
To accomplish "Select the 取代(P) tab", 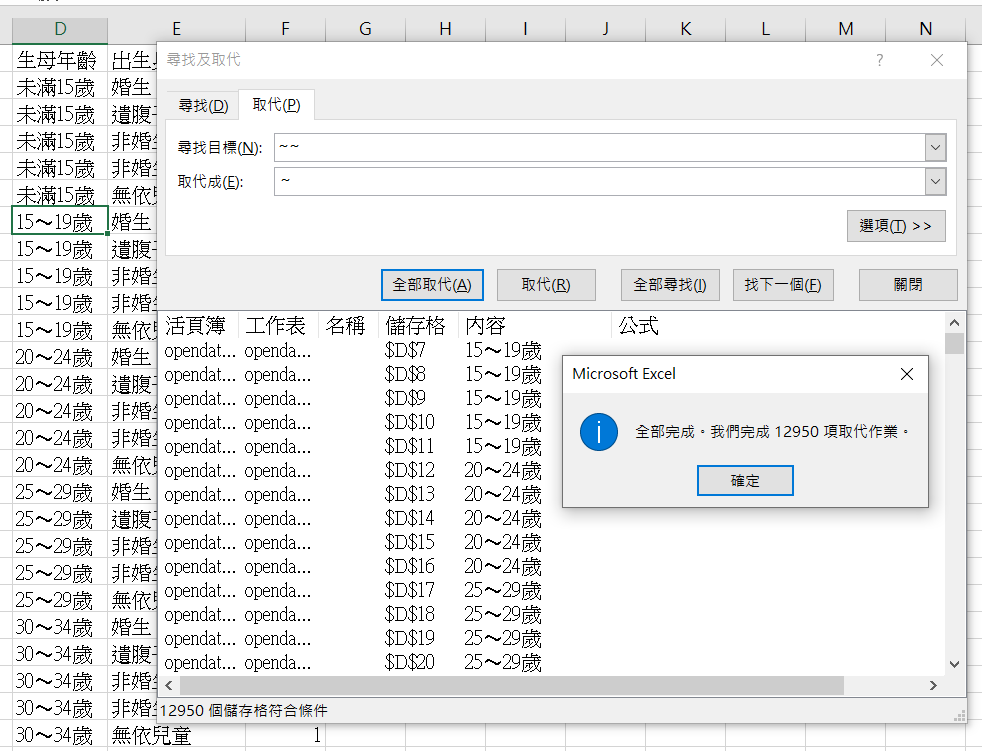I will tap(276, 106).
